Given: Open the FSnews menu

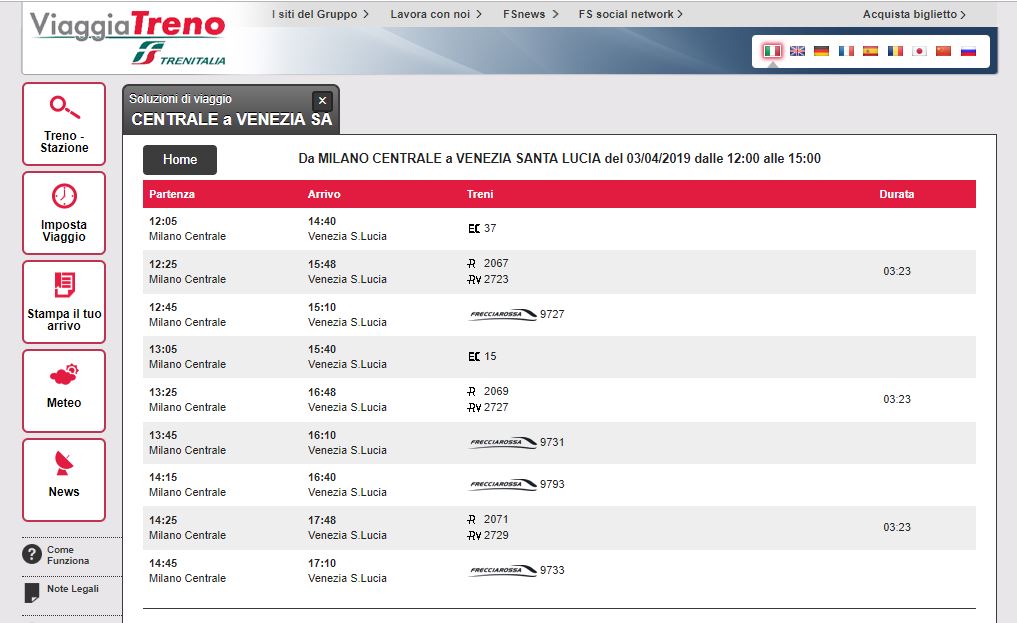Looking at the screenshot, I should [x=531, y=14].
